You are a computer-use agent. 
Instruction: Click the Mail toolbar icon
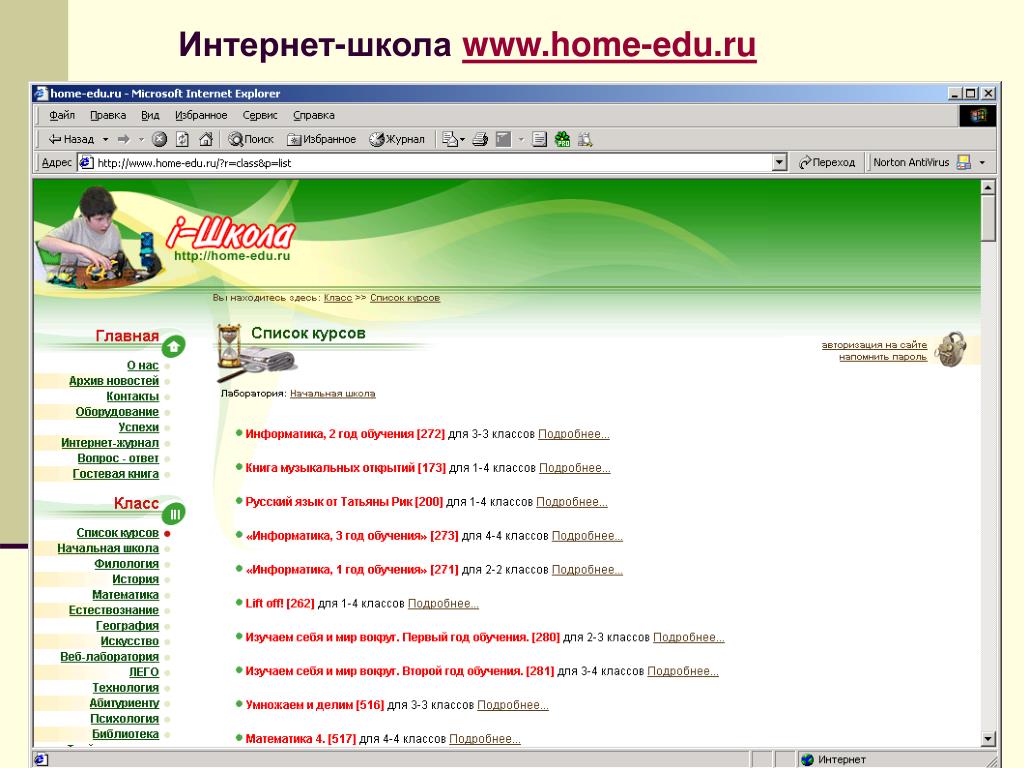(449, 139)
